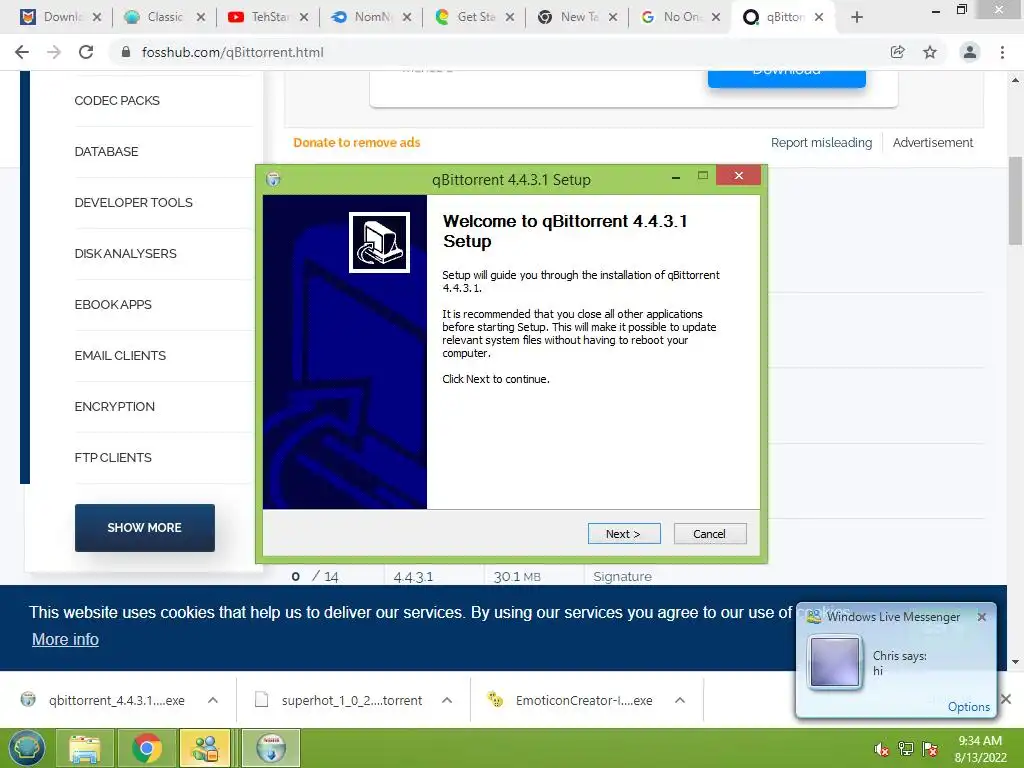Switch to the TehStar YouTube tab

pos(268,17)
